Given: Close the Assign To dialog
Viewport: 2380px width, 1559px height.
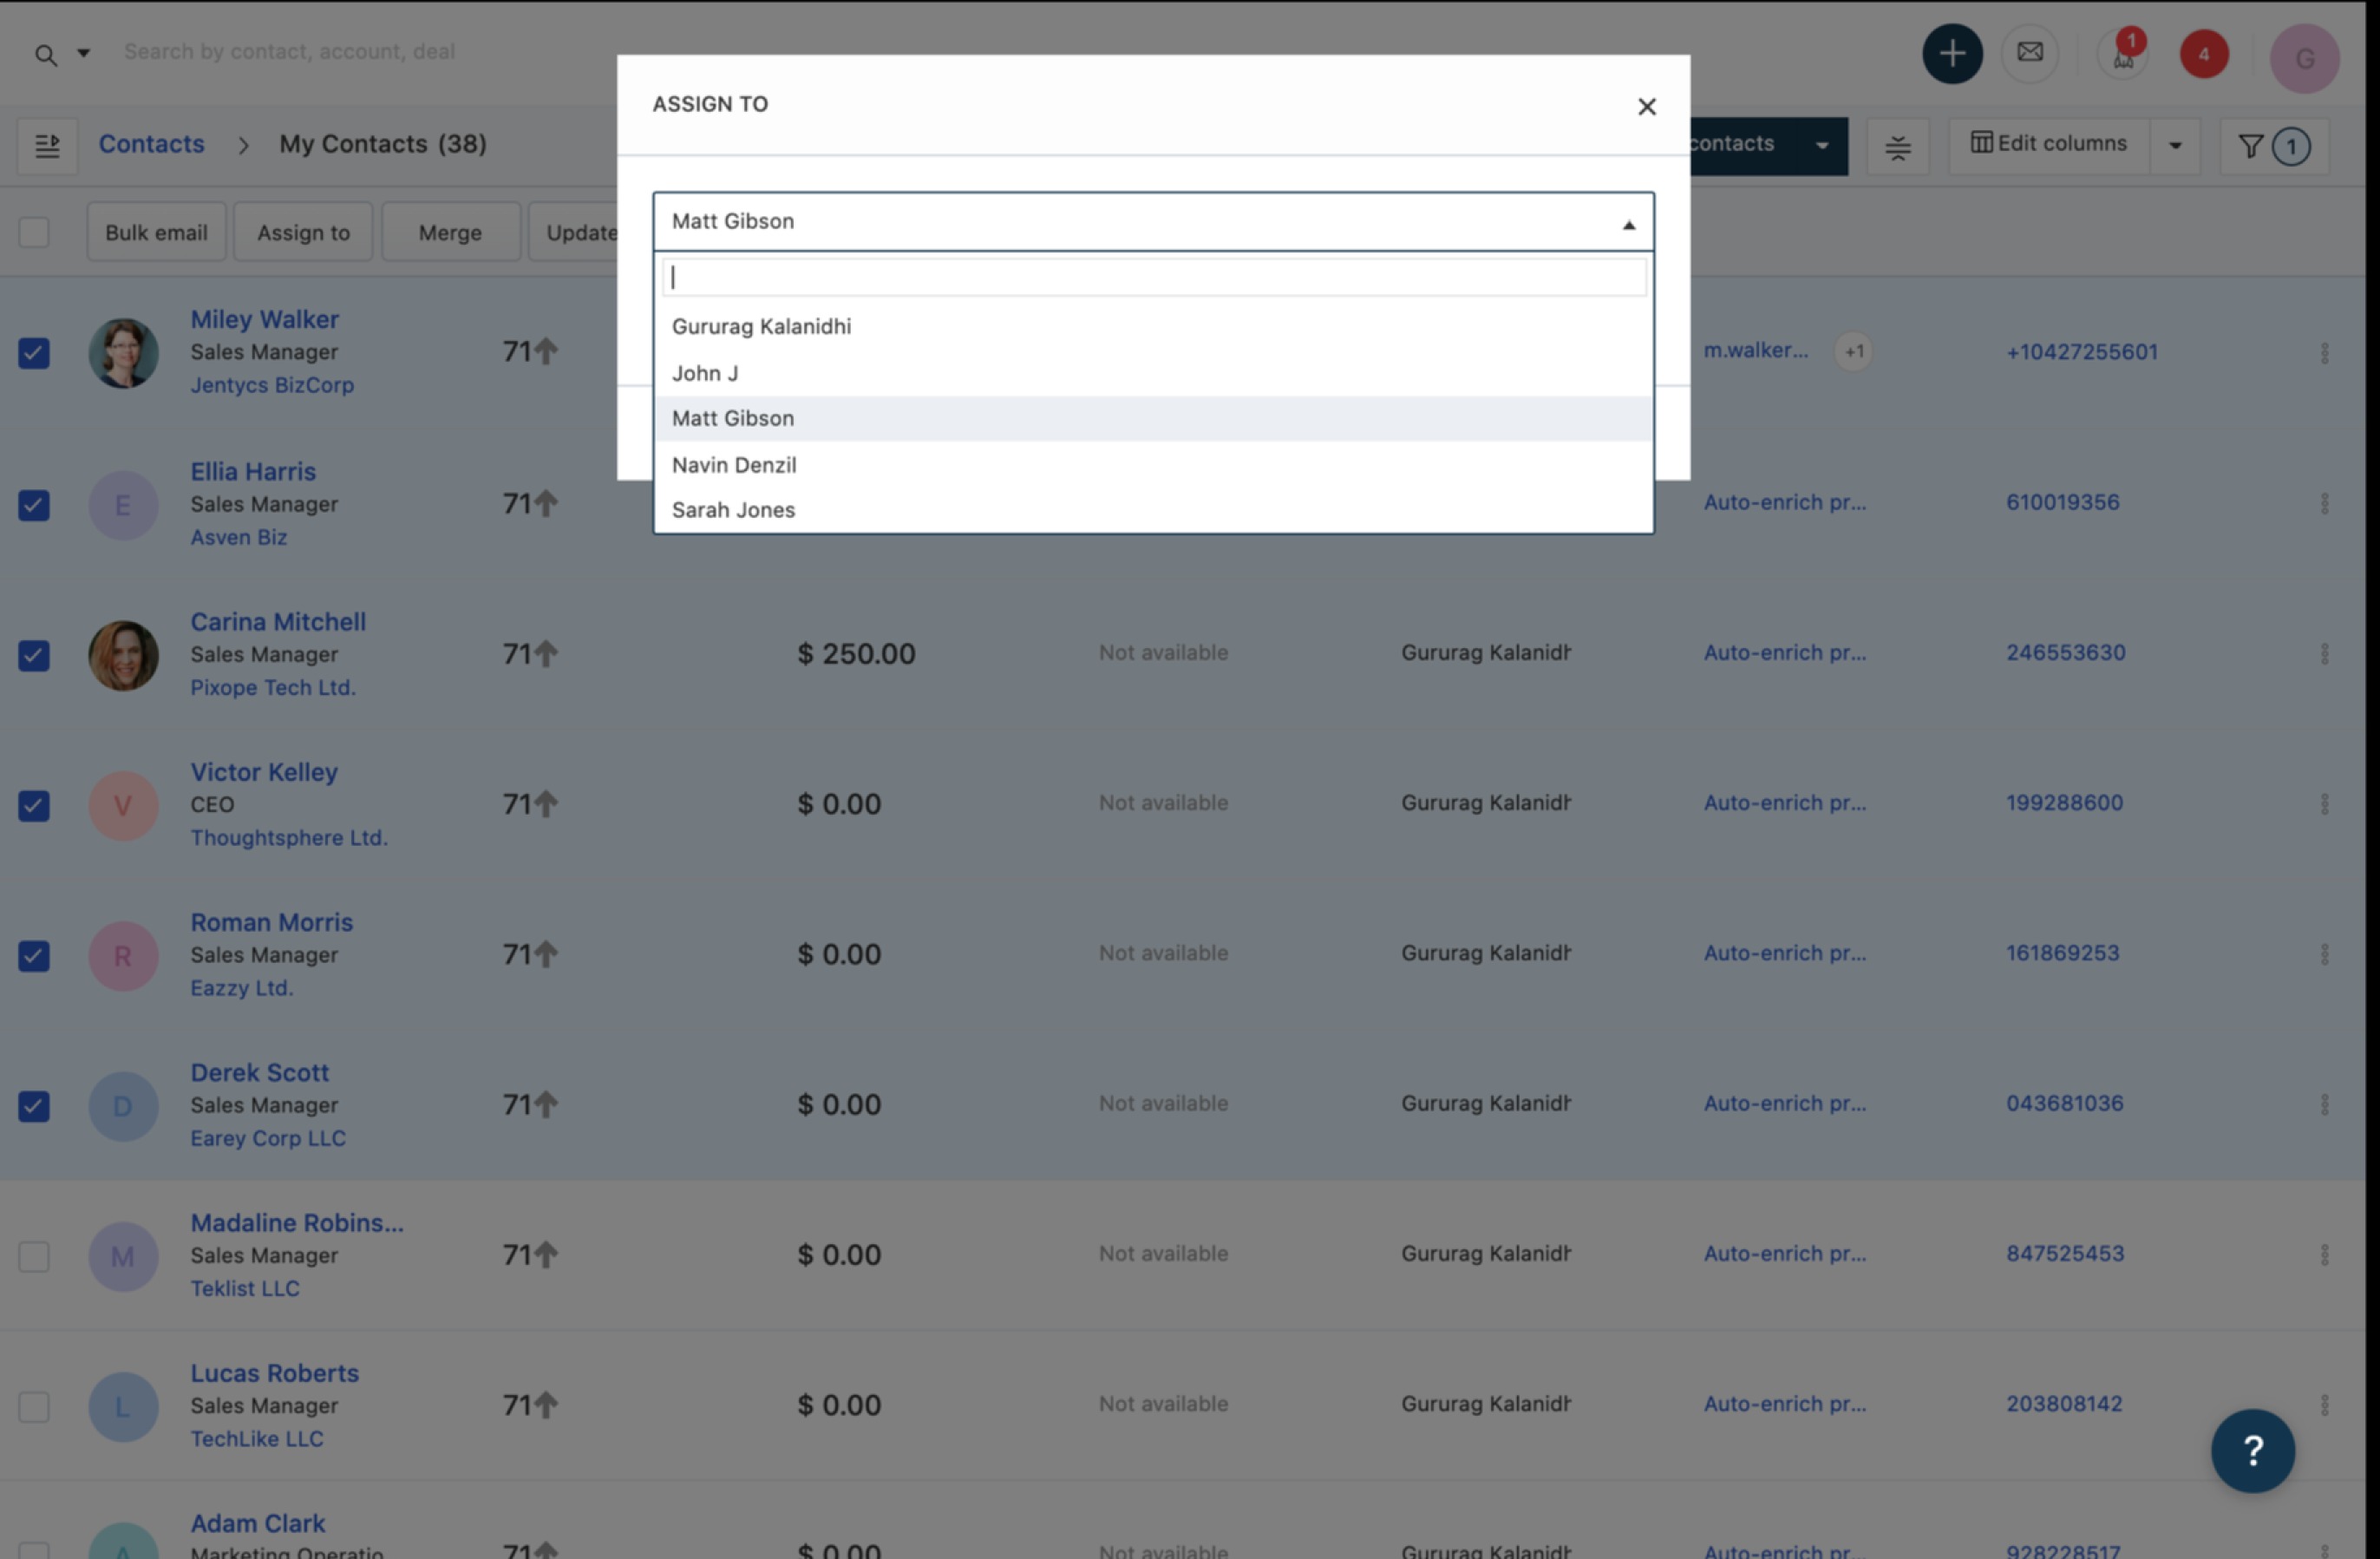Looking at the screenshot, I should pyautogui.click(x=1646, y=107).
